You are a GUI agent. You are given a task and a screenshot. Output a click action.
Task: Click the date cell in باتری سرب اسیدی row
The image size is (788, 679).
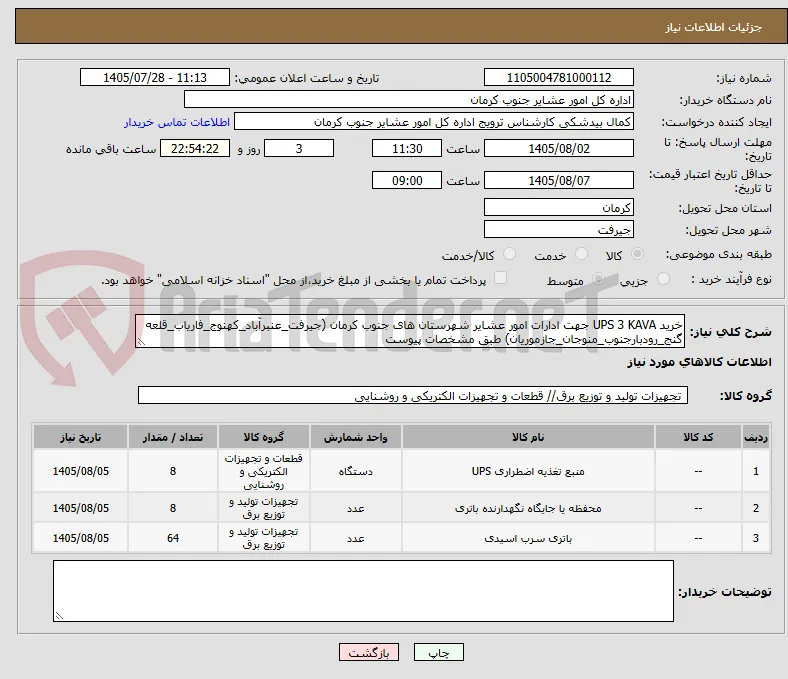coord(80,538)
